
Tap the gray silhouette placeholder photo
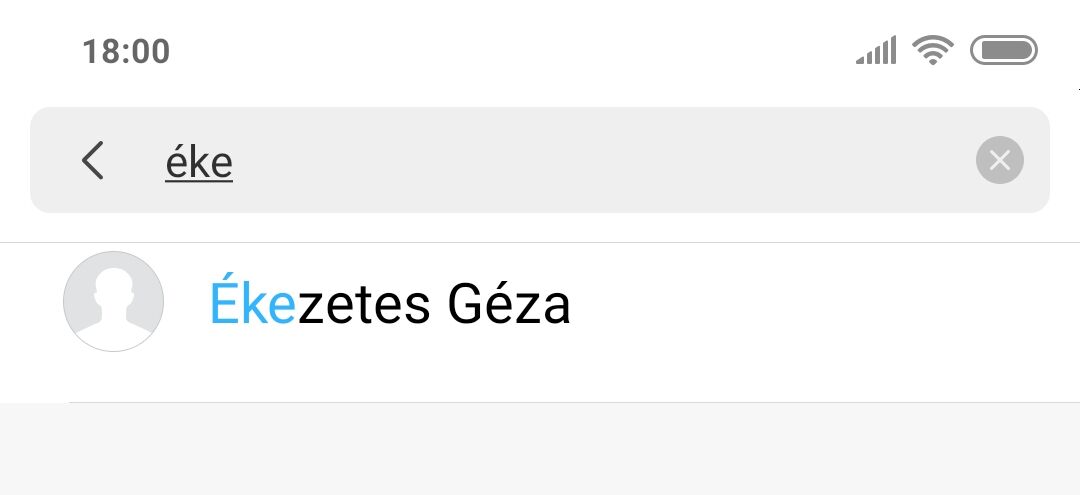click(x=114, y=302)
